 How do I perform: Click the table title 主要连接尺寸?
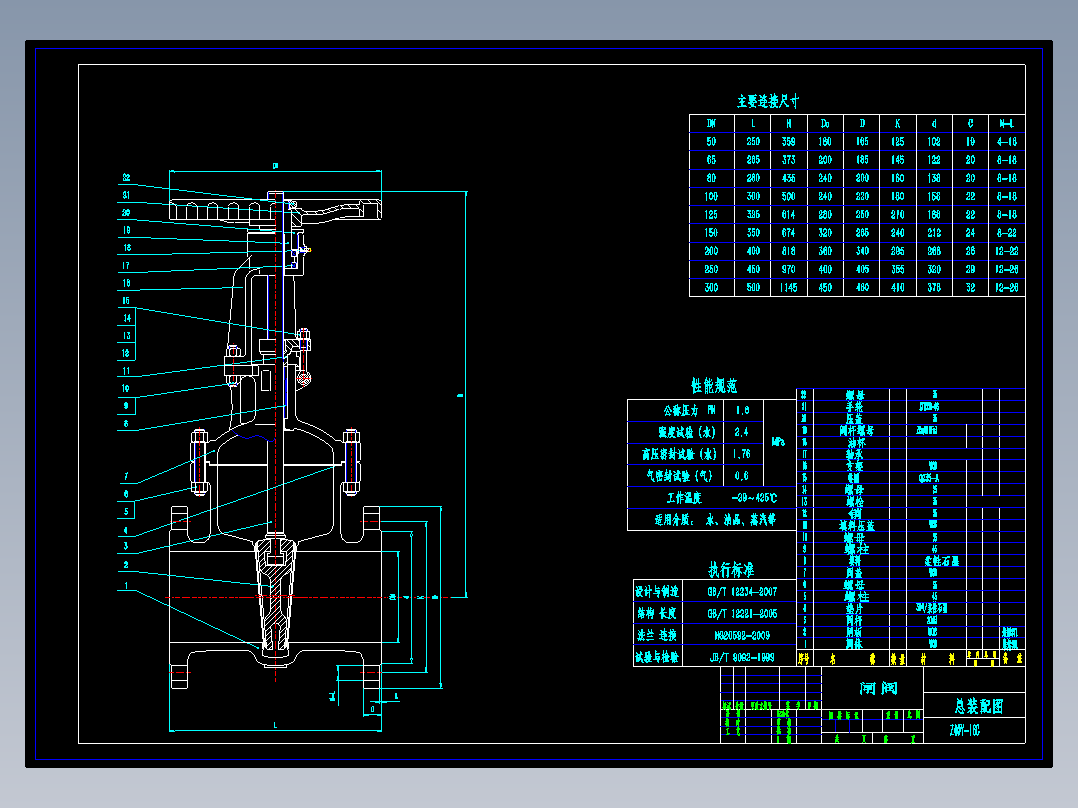(768, 102)
